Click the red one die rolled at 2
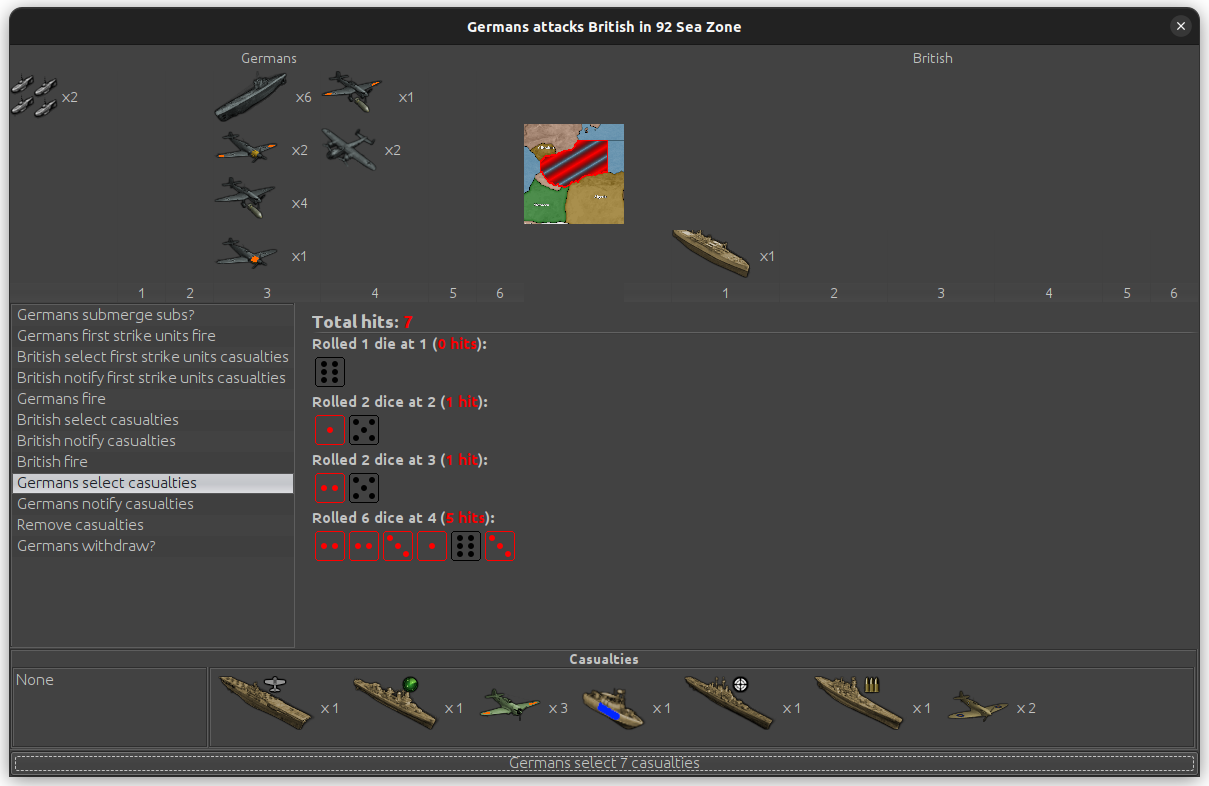The height and width of the screenshot is (786, 1209). (330, 430)
